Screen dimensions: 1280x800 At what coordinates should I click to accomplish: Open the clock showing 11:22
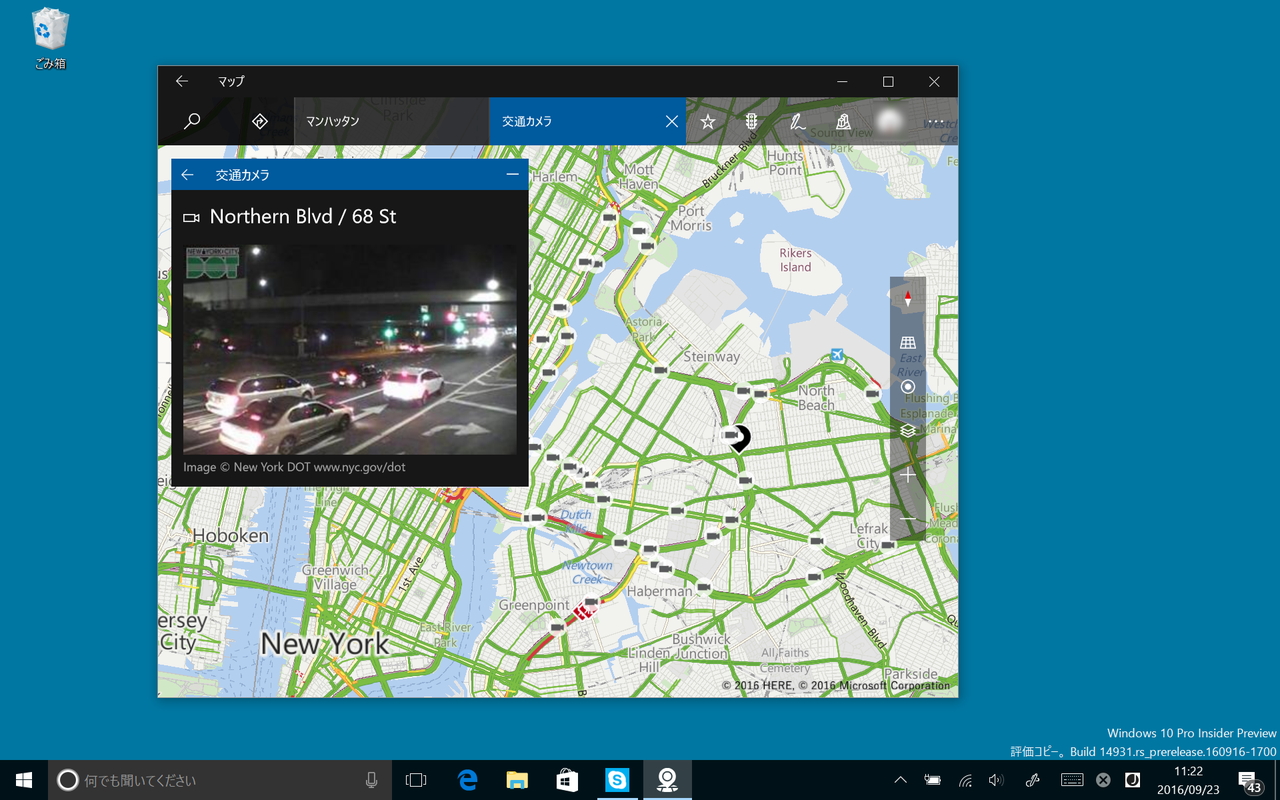click(1188, 780)
